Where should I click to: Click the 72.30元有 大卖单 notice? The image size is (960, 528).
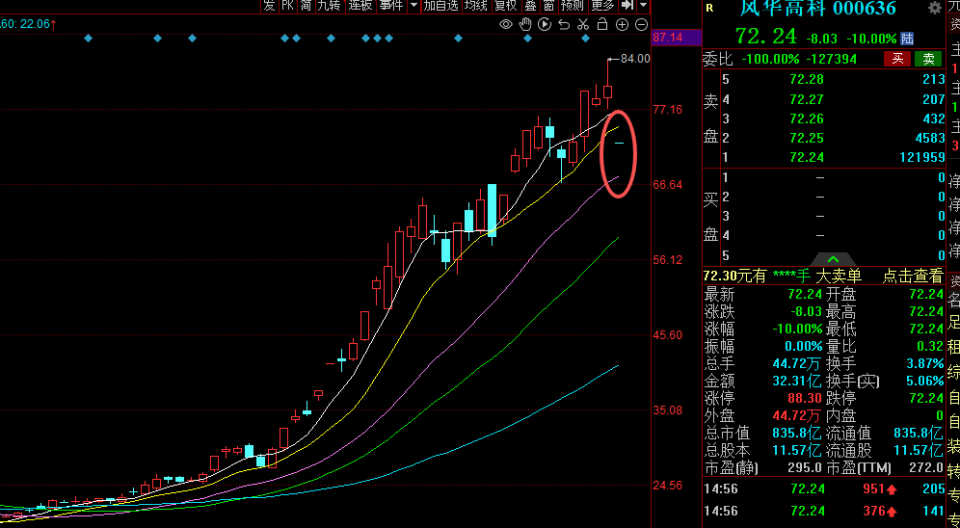pos(782,276)
